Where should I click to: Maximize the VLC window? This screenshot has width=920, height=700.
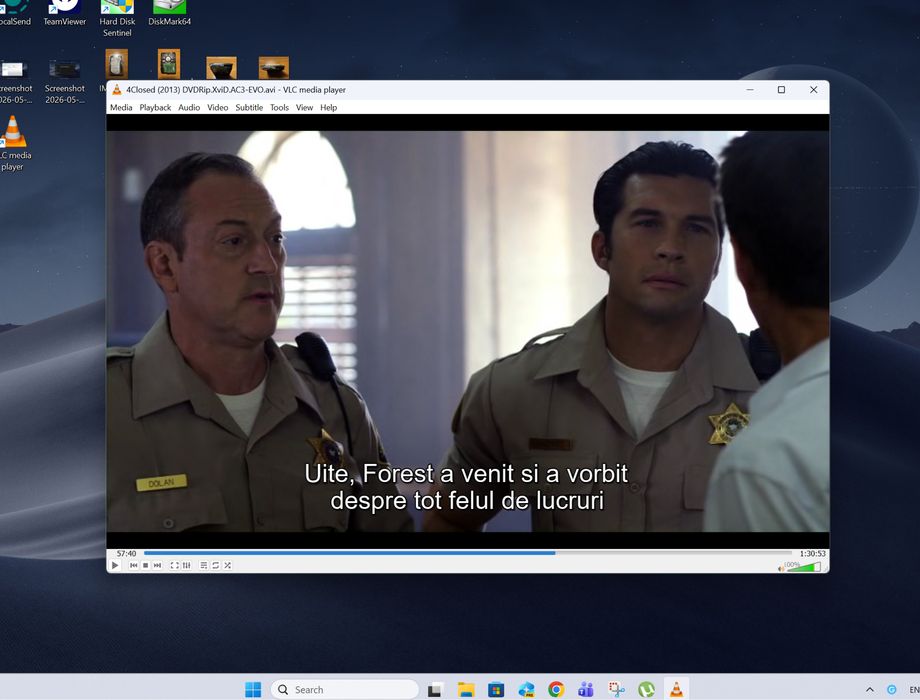tap(781, 90)
